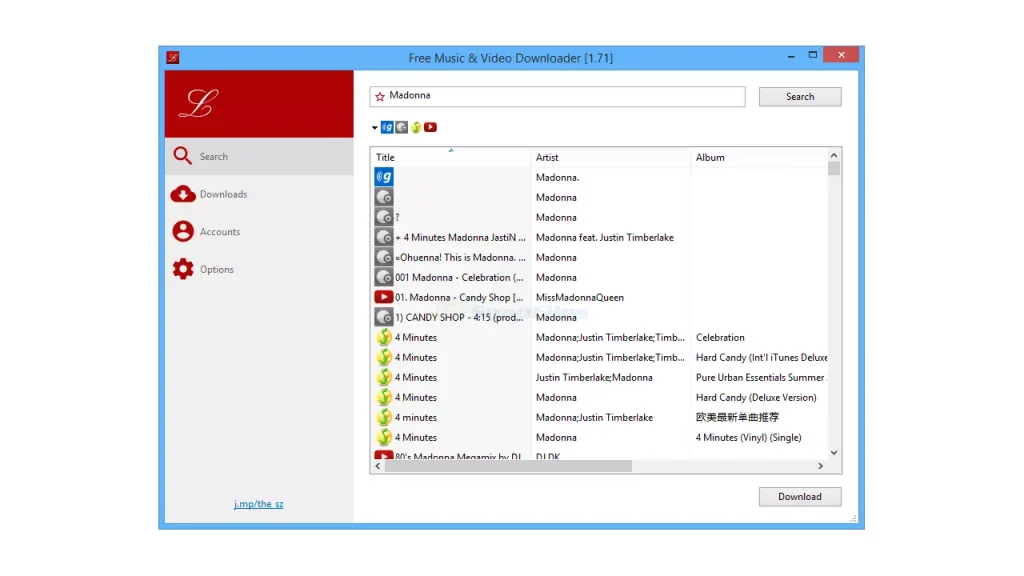This screenshot has height=576, width=1024.
Task: Select the 'Pure Urban Essentials Summer' album cell
Action: coord(761,377)
